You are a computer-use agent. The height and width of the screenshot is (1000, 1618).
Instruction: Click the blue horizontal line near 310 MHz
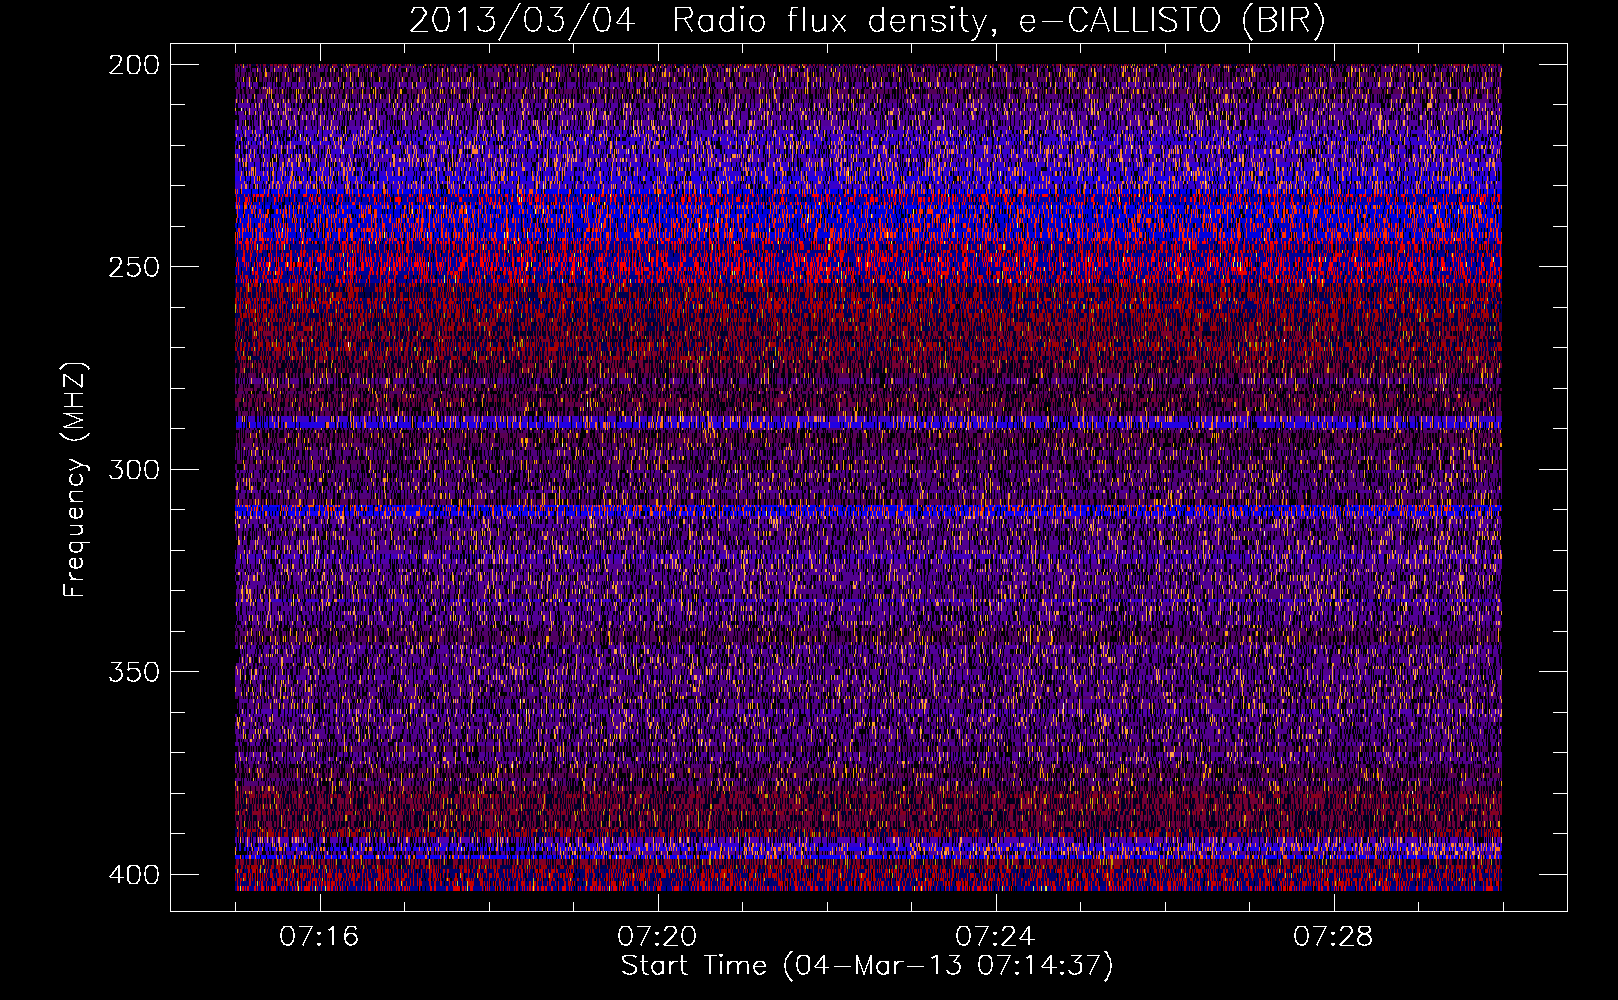[868, 511]
